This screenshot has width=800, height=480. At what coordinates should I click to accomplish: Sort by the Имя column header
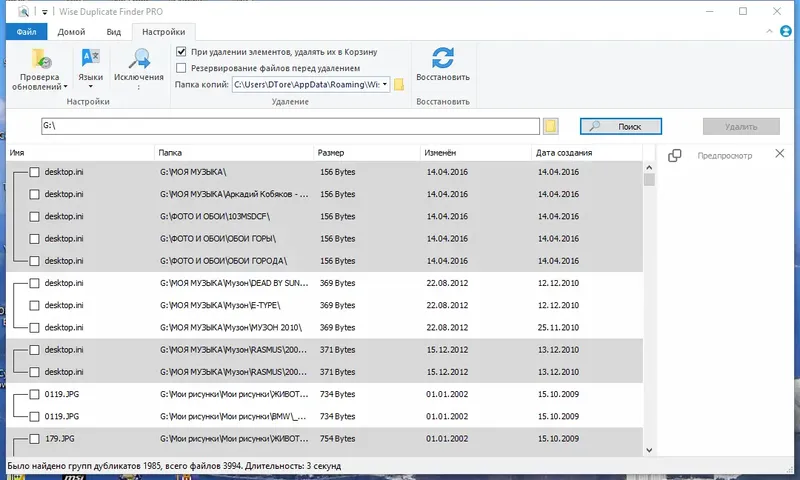pos(80,153)
